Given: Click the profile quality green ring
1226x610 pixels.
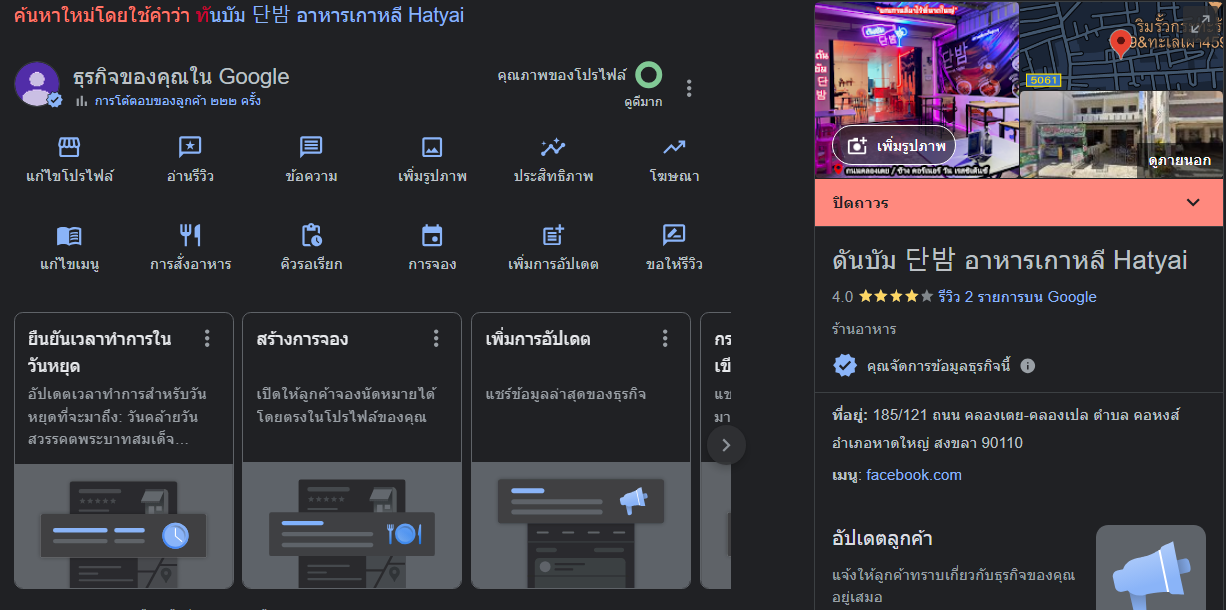Looking at the screenshot, I should (x=649, y=75).
